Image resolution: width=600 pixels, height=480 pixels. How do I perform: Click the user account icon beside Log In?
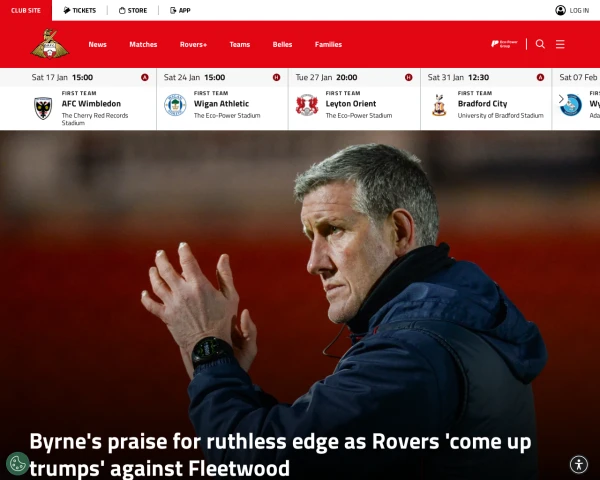coord(560,10)
